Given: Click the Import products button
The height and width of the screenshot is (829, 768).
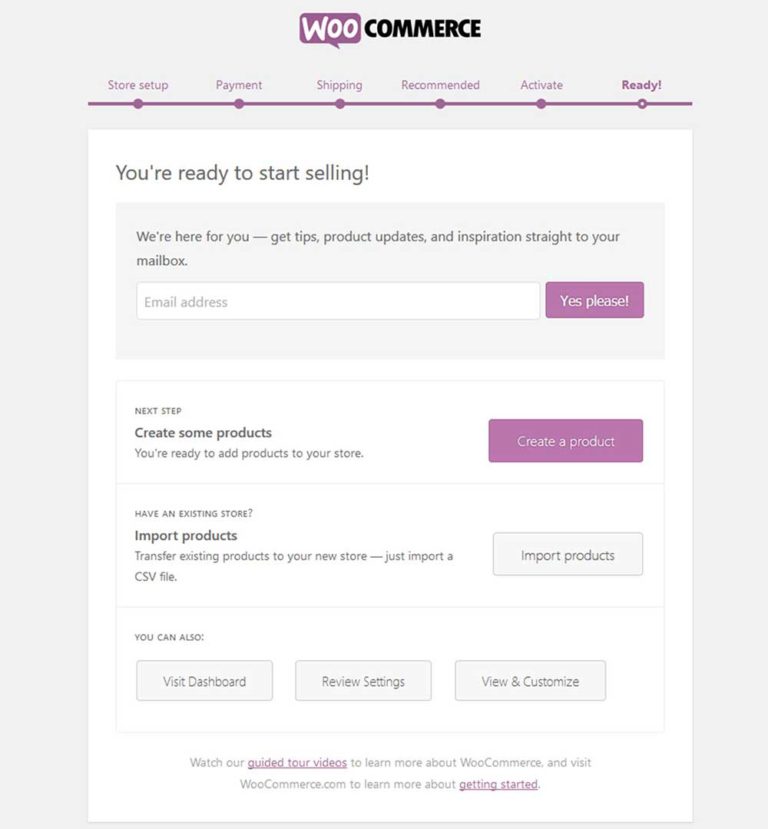Looking at the screenshot, I should pyautogui.click(x=567, y=554).
